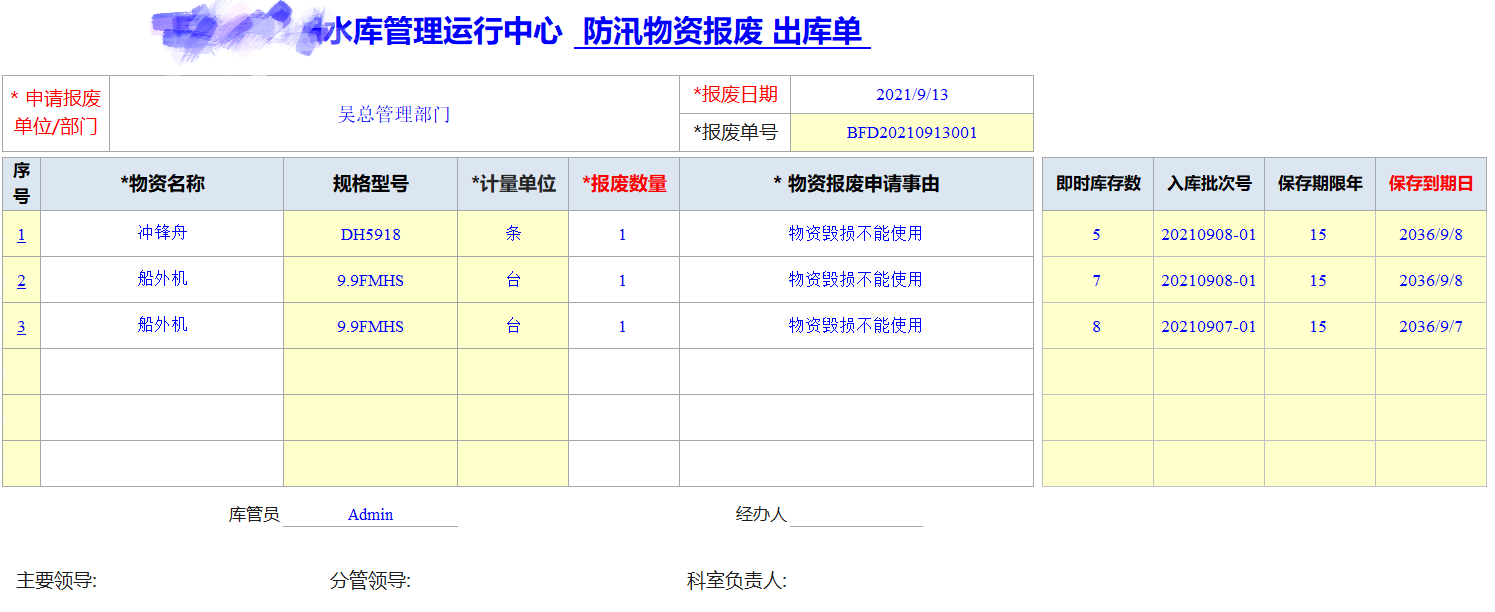The image size is (1495, 612).
Task: Select the 冲锋舟 material name cell
Action: point(160,234)
